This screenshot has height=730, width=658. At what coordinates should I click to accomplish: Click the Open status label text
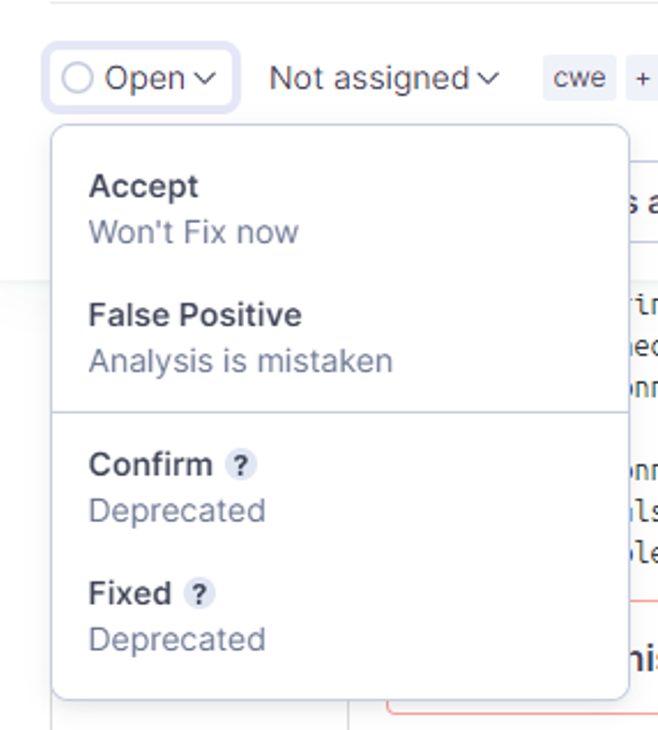coord(145,78)
